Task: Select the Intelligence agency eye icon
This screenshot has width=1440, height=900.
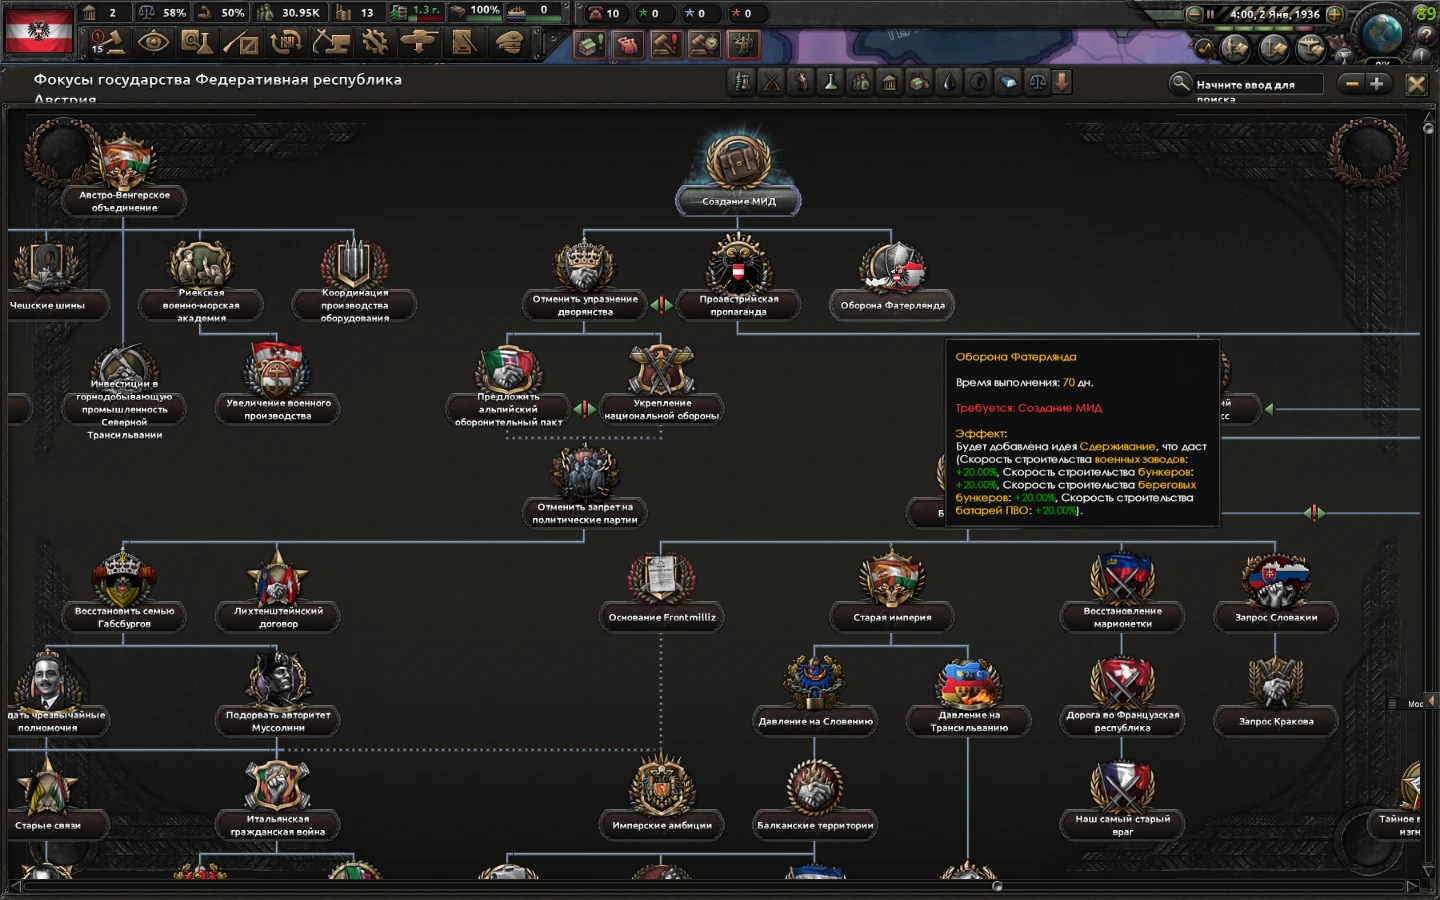Action: tap(155, 45)
